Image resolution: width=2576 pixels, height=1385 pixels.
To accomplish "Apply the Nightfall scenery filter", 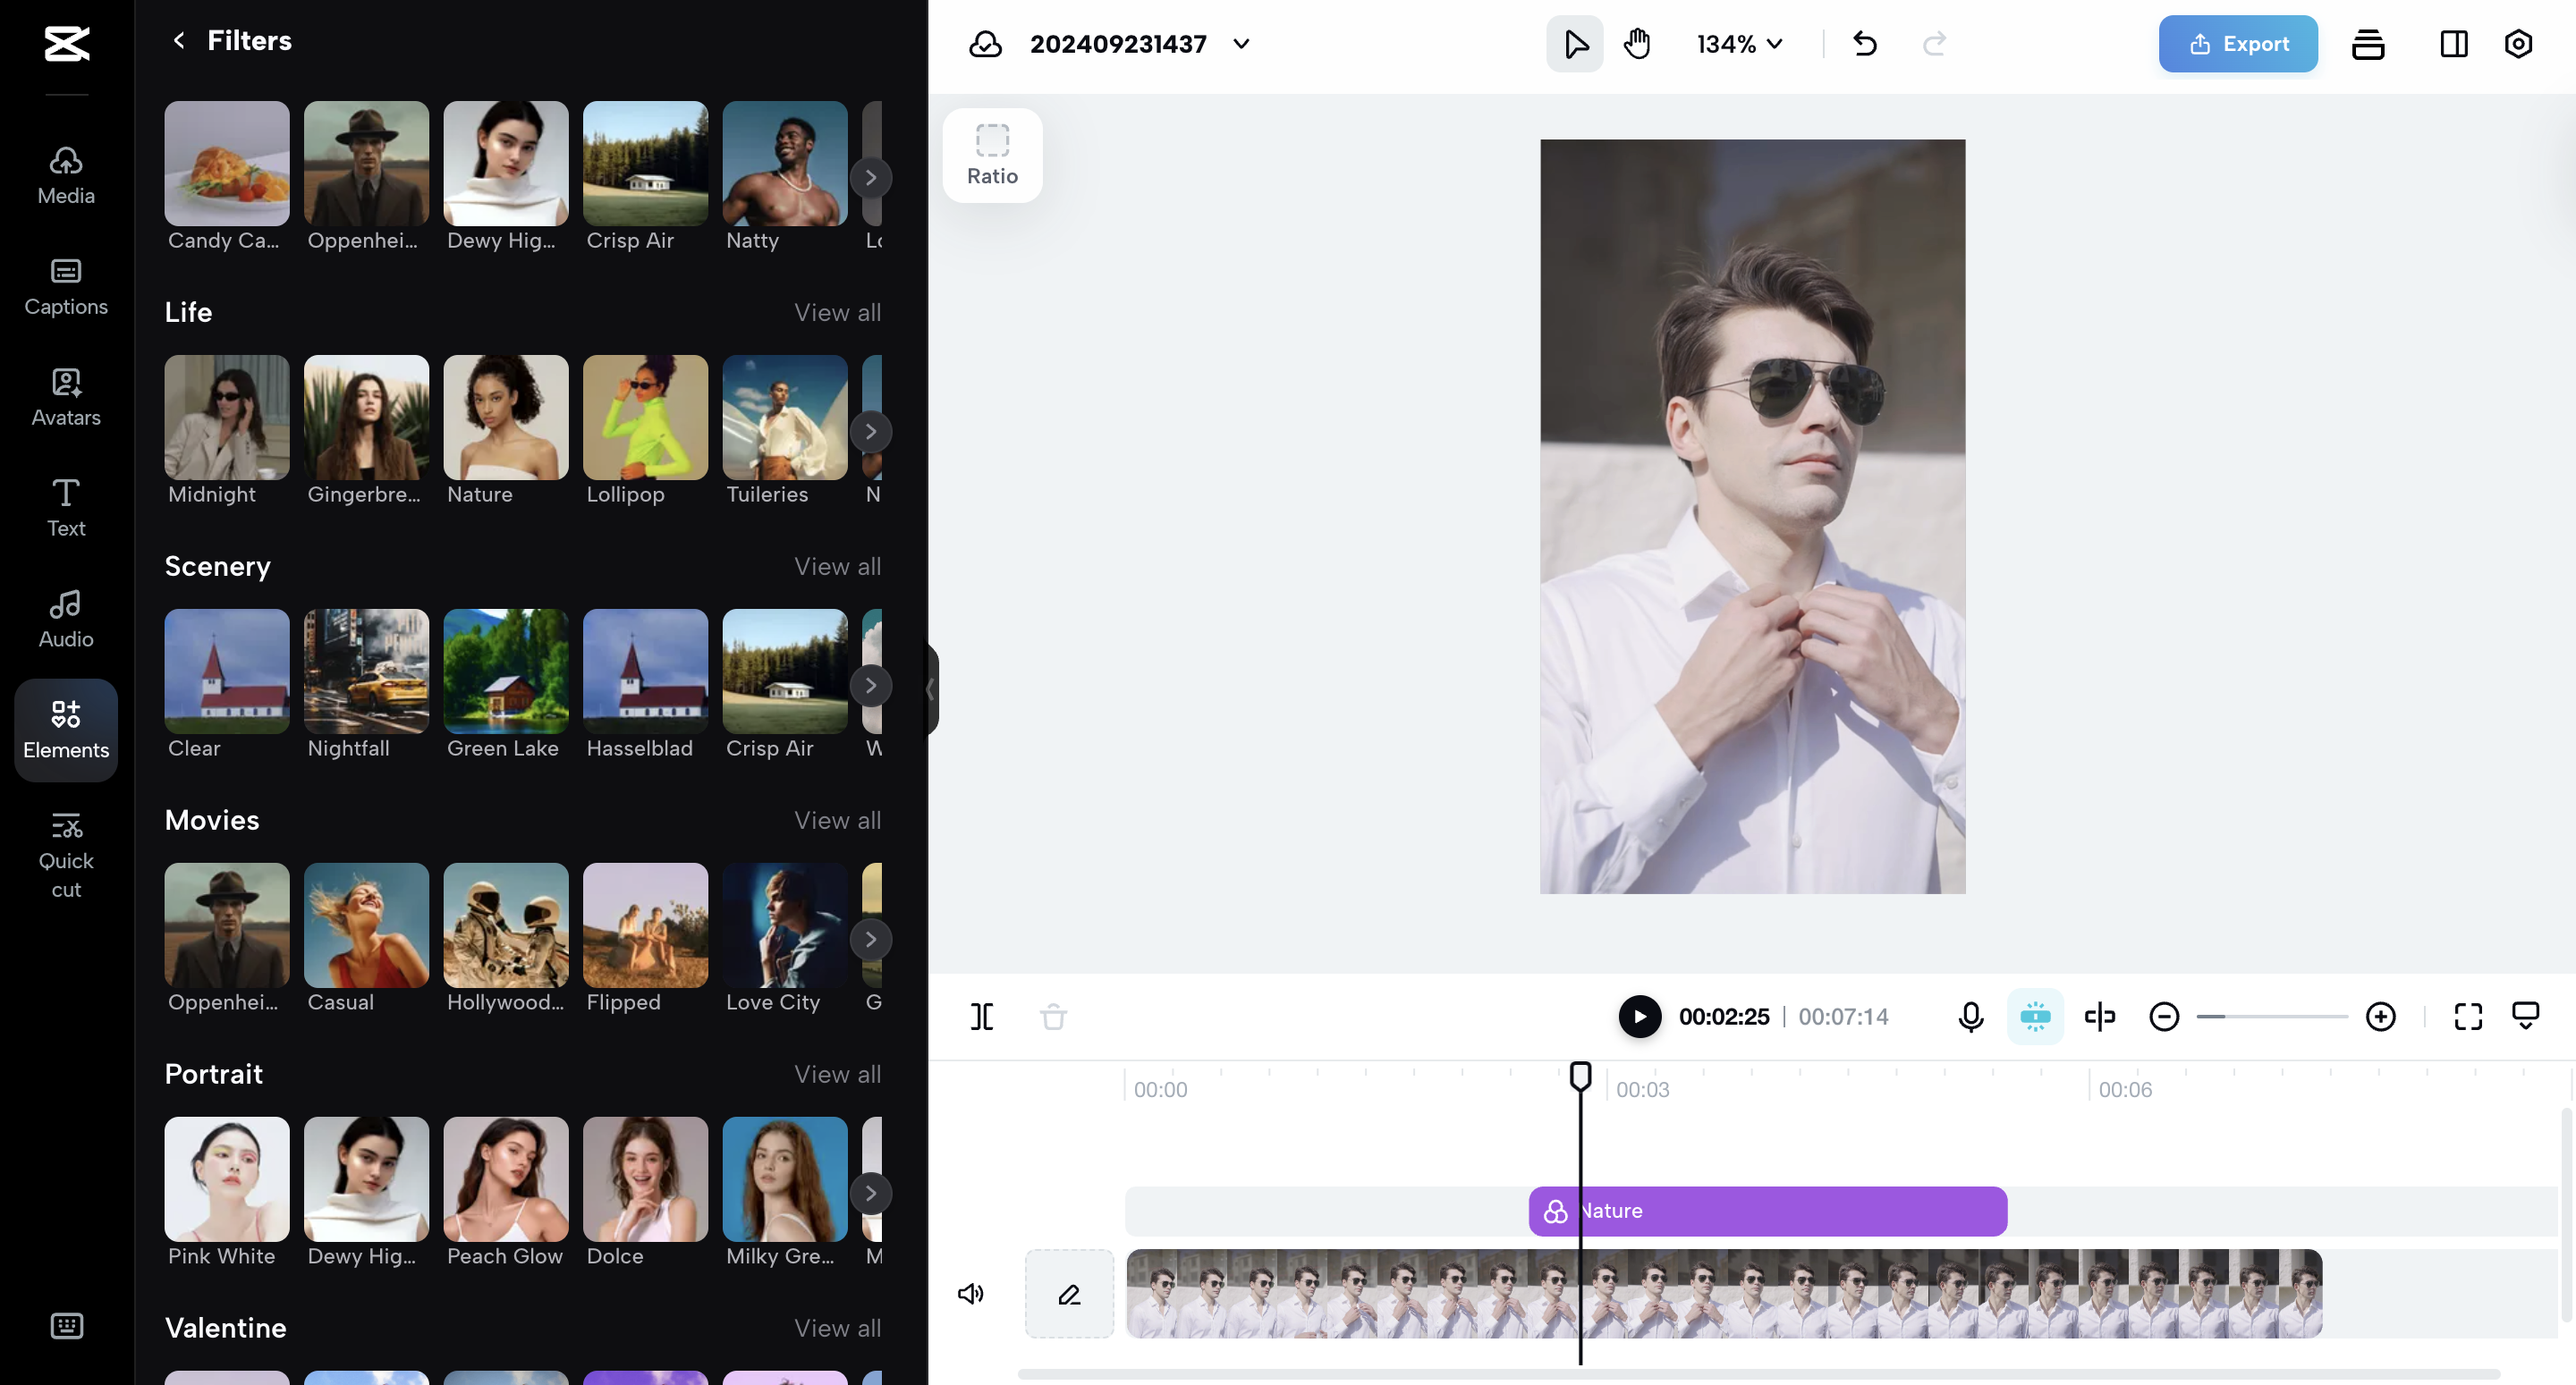I will point(366,672).
